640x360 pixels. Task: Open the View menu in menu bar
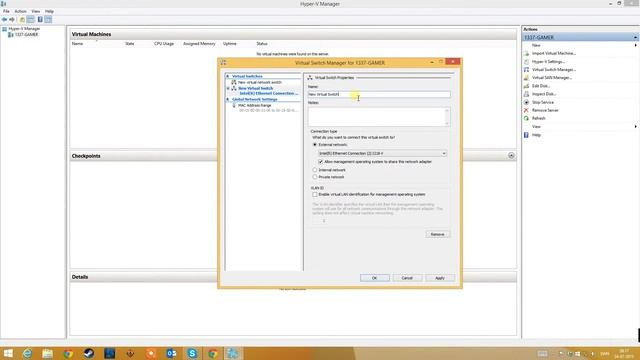(x=36, y=11)
